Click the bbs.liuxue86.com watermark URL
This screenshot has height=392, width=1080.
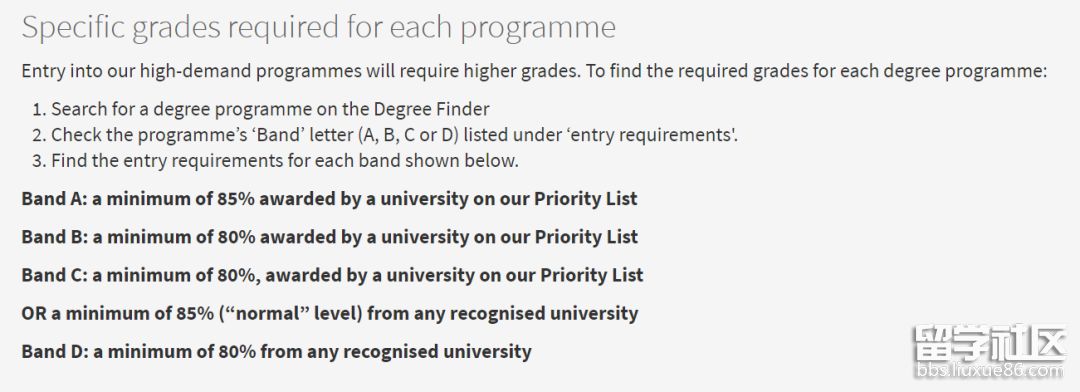pyautogui.click(x=990, y=371)
